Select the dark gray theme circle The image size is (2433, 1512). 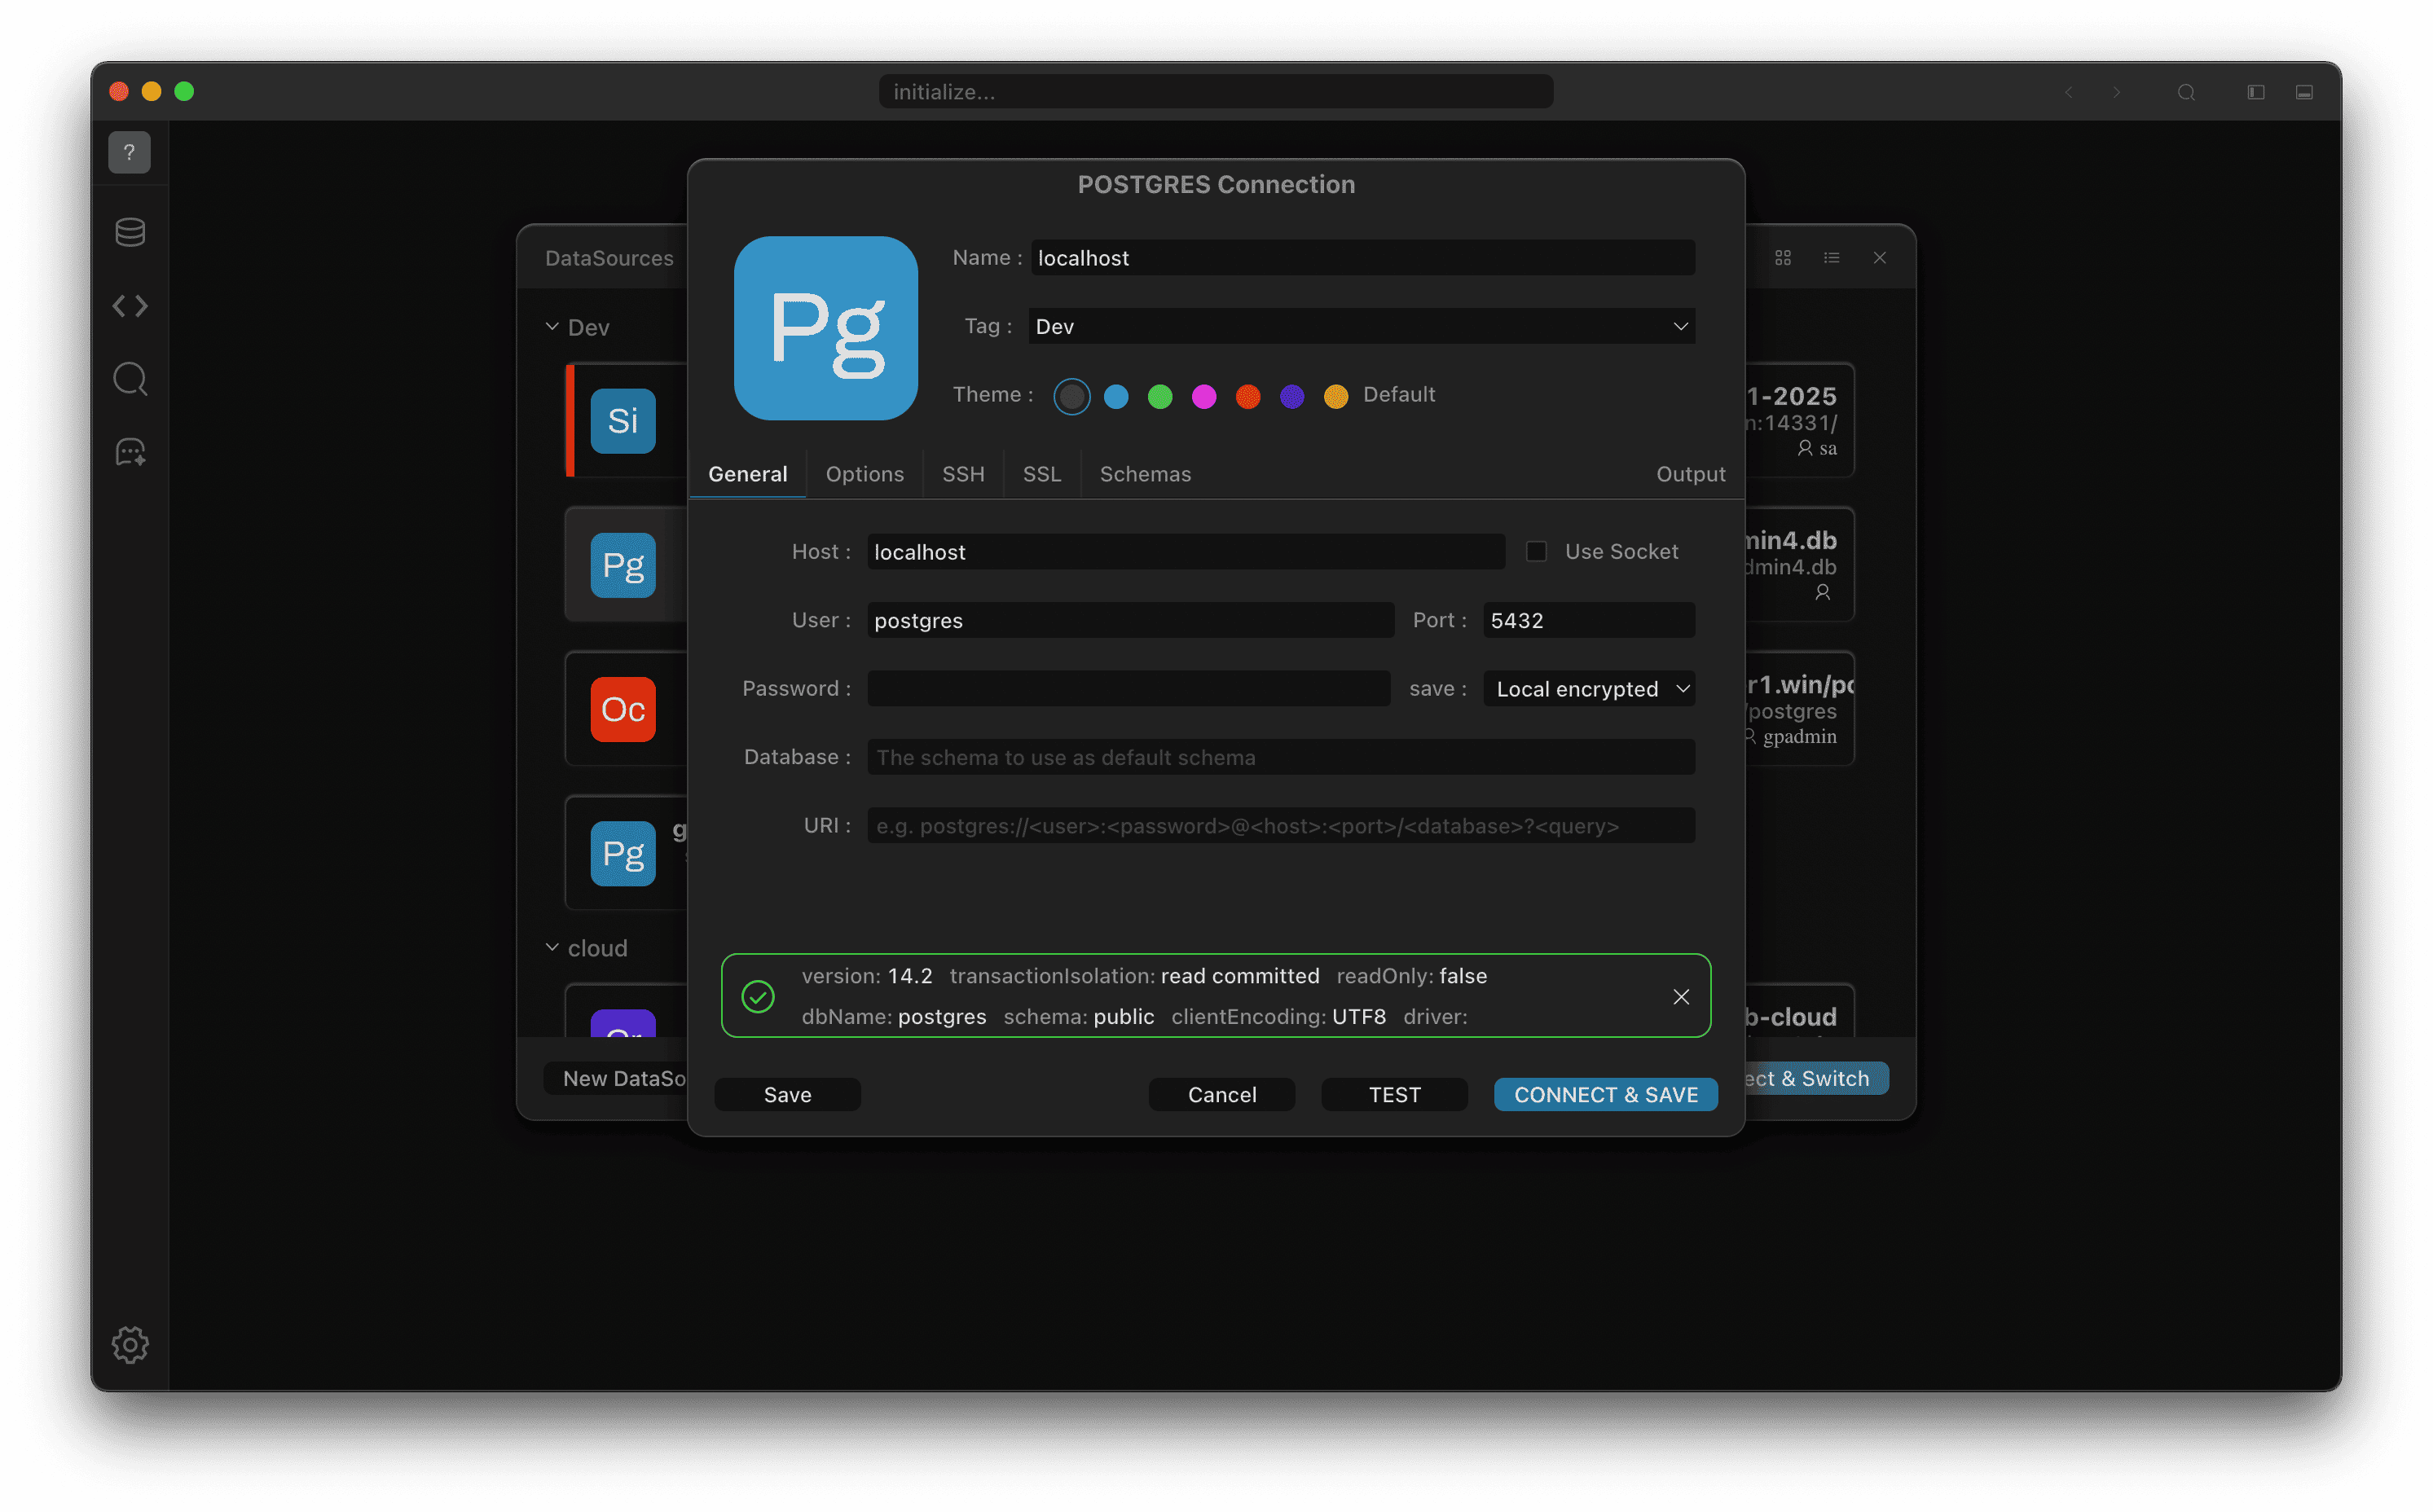pyautogui.click(x=1071, y=397)
